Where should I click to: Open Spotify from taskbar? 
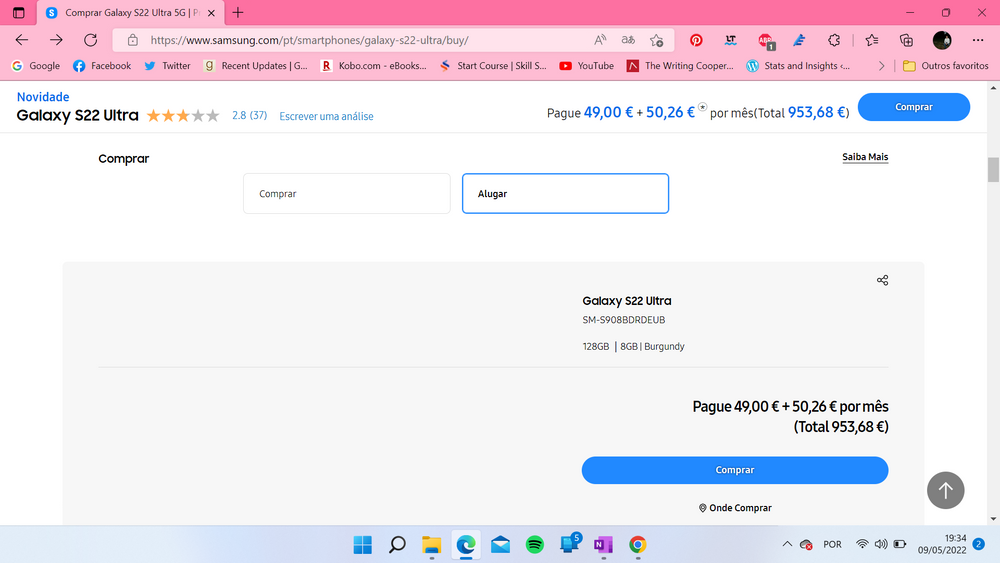(534, 545)
